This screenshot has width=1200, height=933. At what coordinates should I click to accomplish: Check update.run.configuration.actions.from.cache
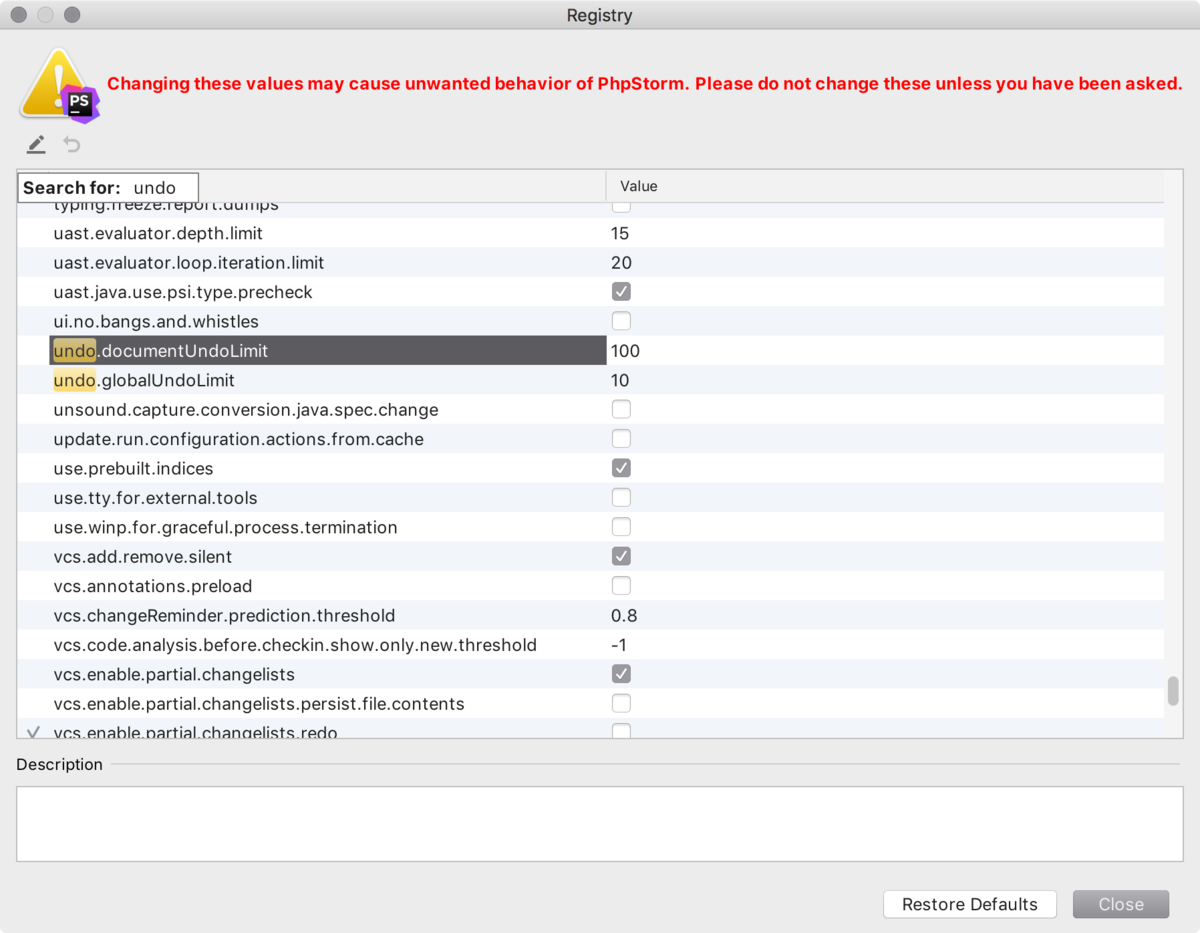621,438
